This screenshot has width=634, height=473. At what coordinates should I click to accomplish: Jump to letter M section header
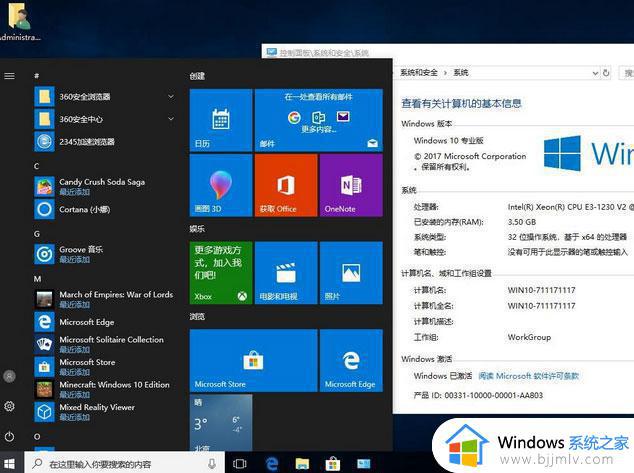click(37, 279)
